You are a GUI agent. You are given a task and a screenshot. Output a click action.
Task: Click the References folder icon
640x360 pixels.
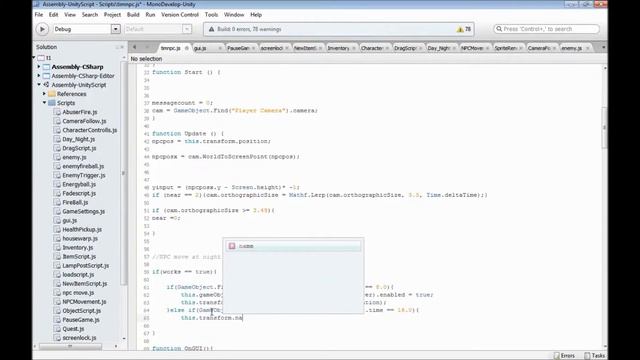(52, 93)
